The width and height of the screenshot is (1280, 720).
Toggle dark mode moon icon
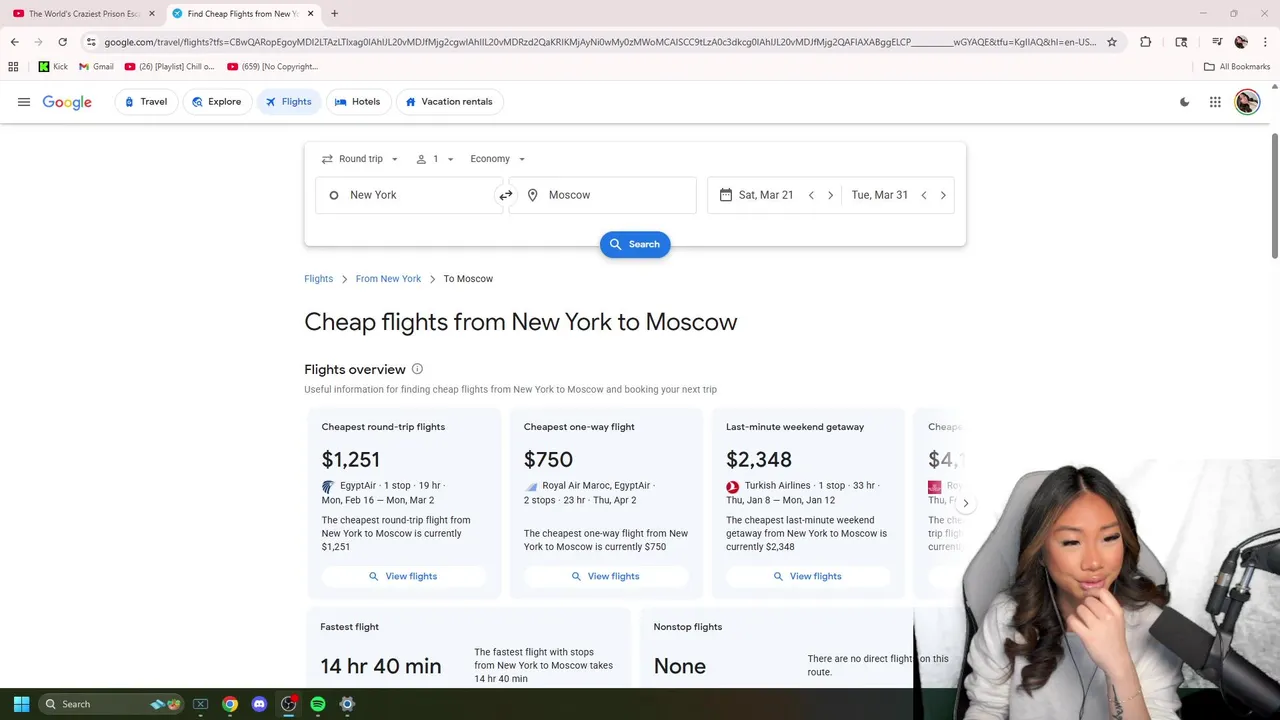pyautogui.click(x=1185, y=102)
